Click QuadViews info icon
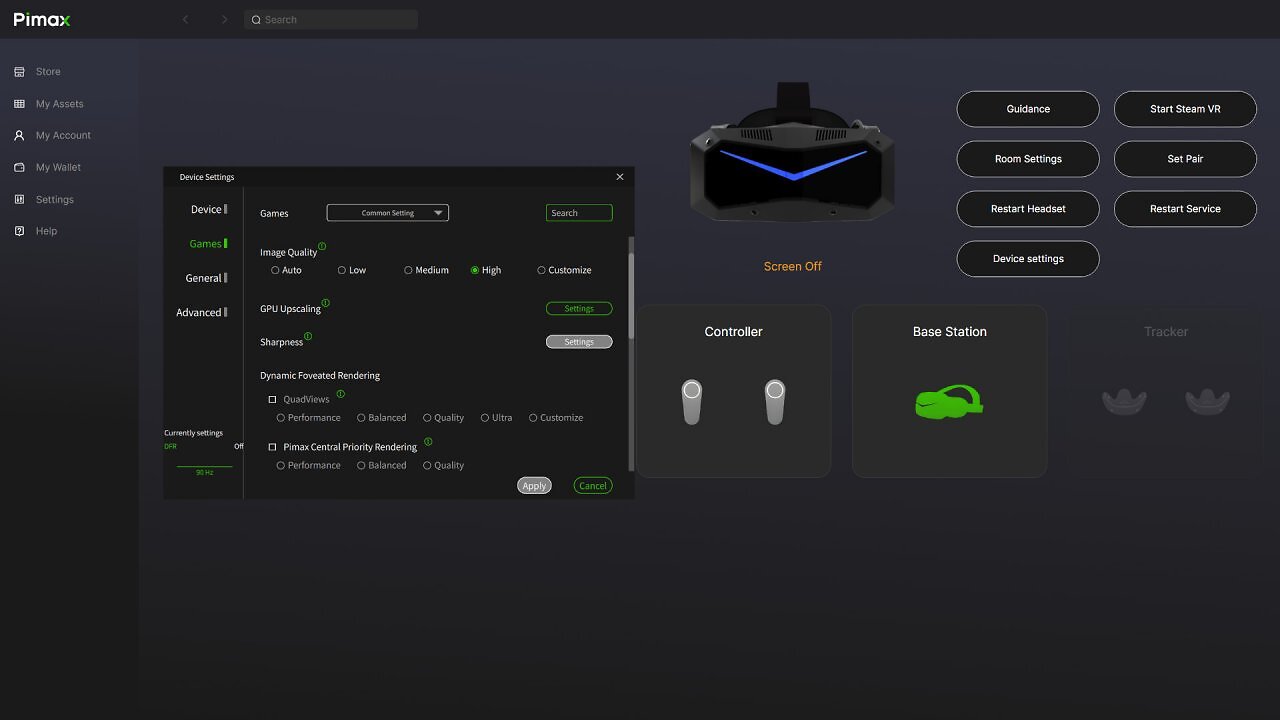The width and height of the screenshot is (1280, 720). coord(340,394)
